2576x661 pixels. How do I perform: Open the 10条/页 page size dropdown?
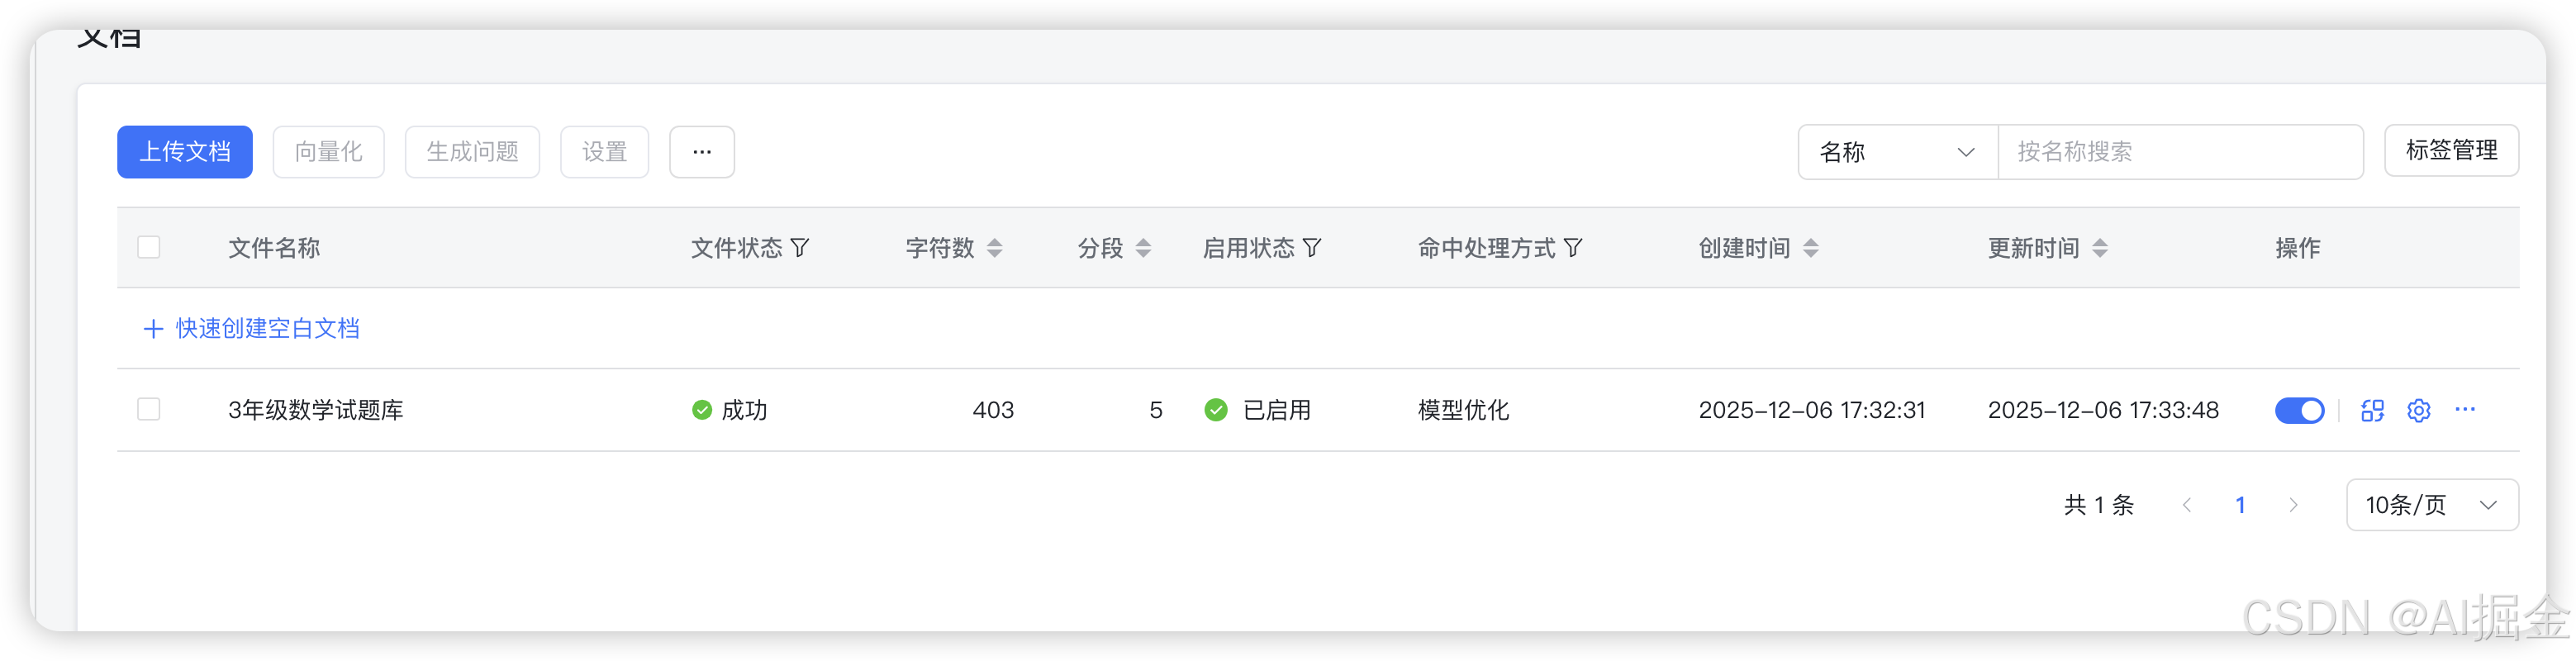(2432, 505)
